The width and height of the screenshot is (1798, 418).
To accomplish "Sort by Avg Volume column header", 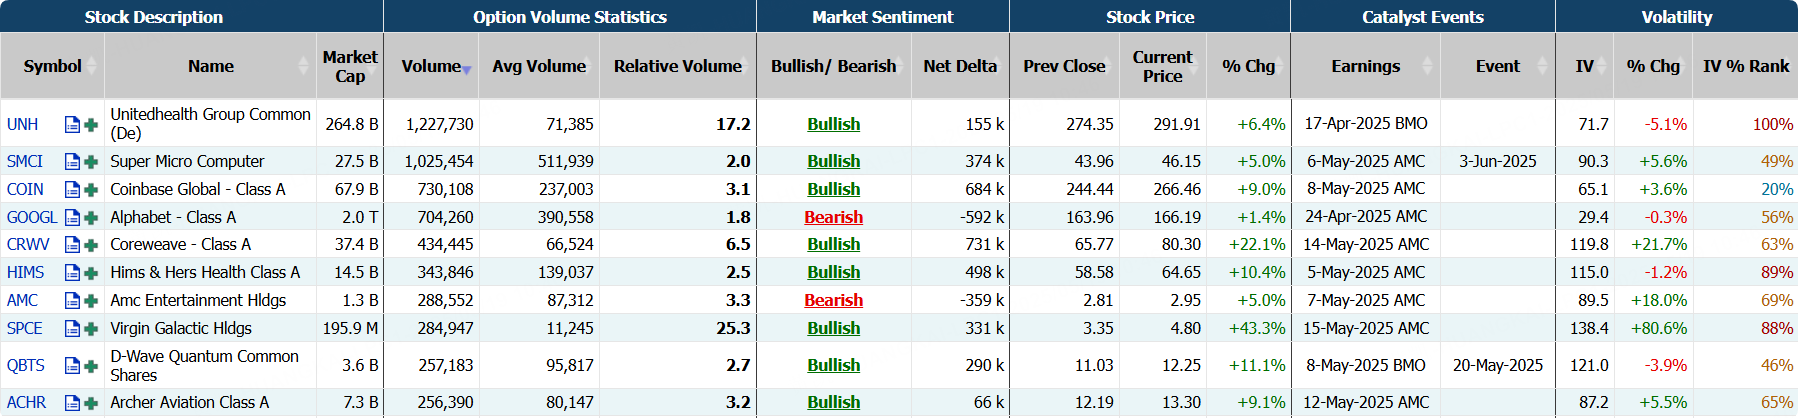I will pos(539,66).
